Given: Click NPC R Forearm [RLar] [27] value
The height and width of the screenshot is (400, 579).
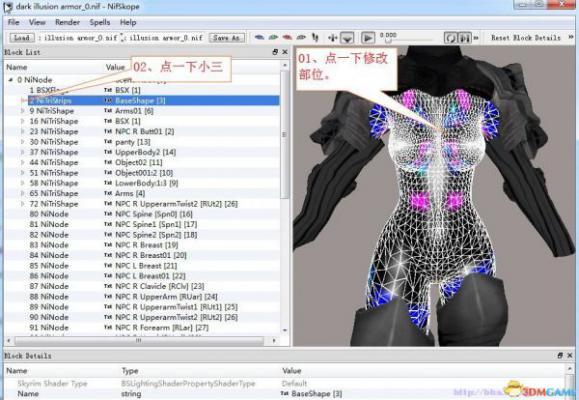Looking at the screenshot, I should coord(162,328).
